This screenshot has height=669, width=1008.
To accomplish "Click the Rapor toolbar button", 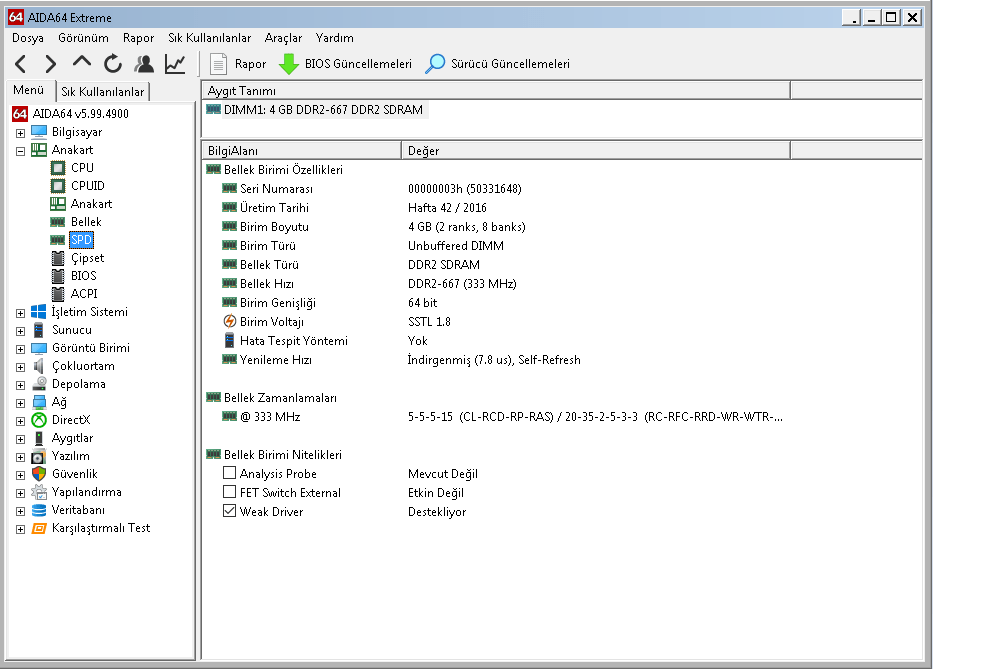I will click(238, 64).
